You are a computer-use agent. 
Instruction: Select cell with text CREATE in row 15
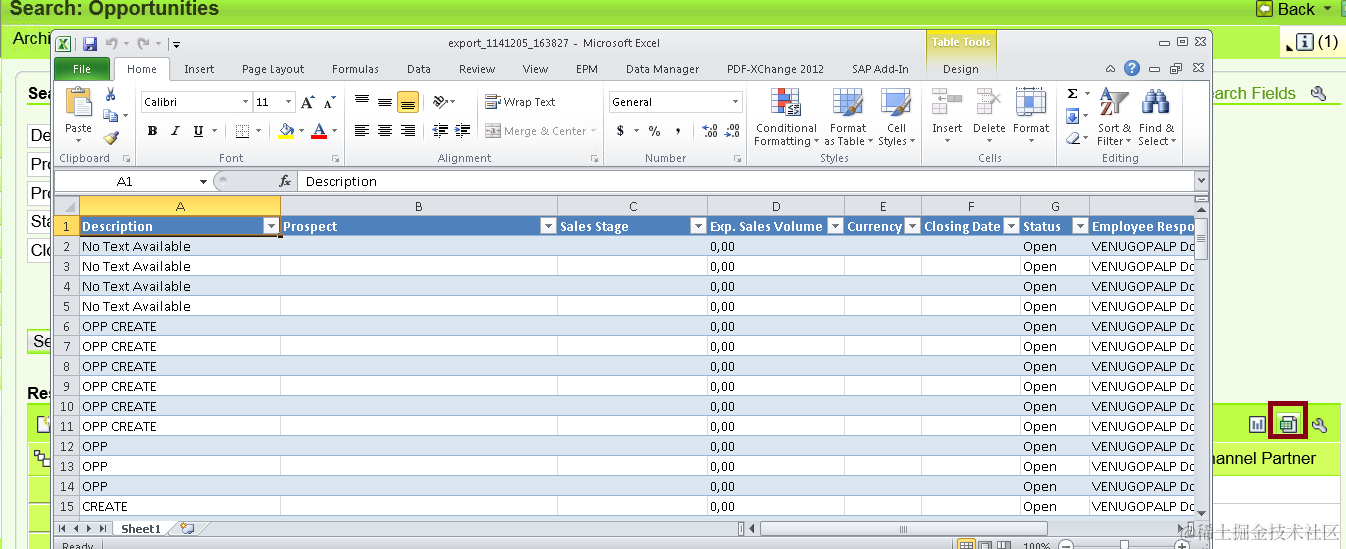180,506
